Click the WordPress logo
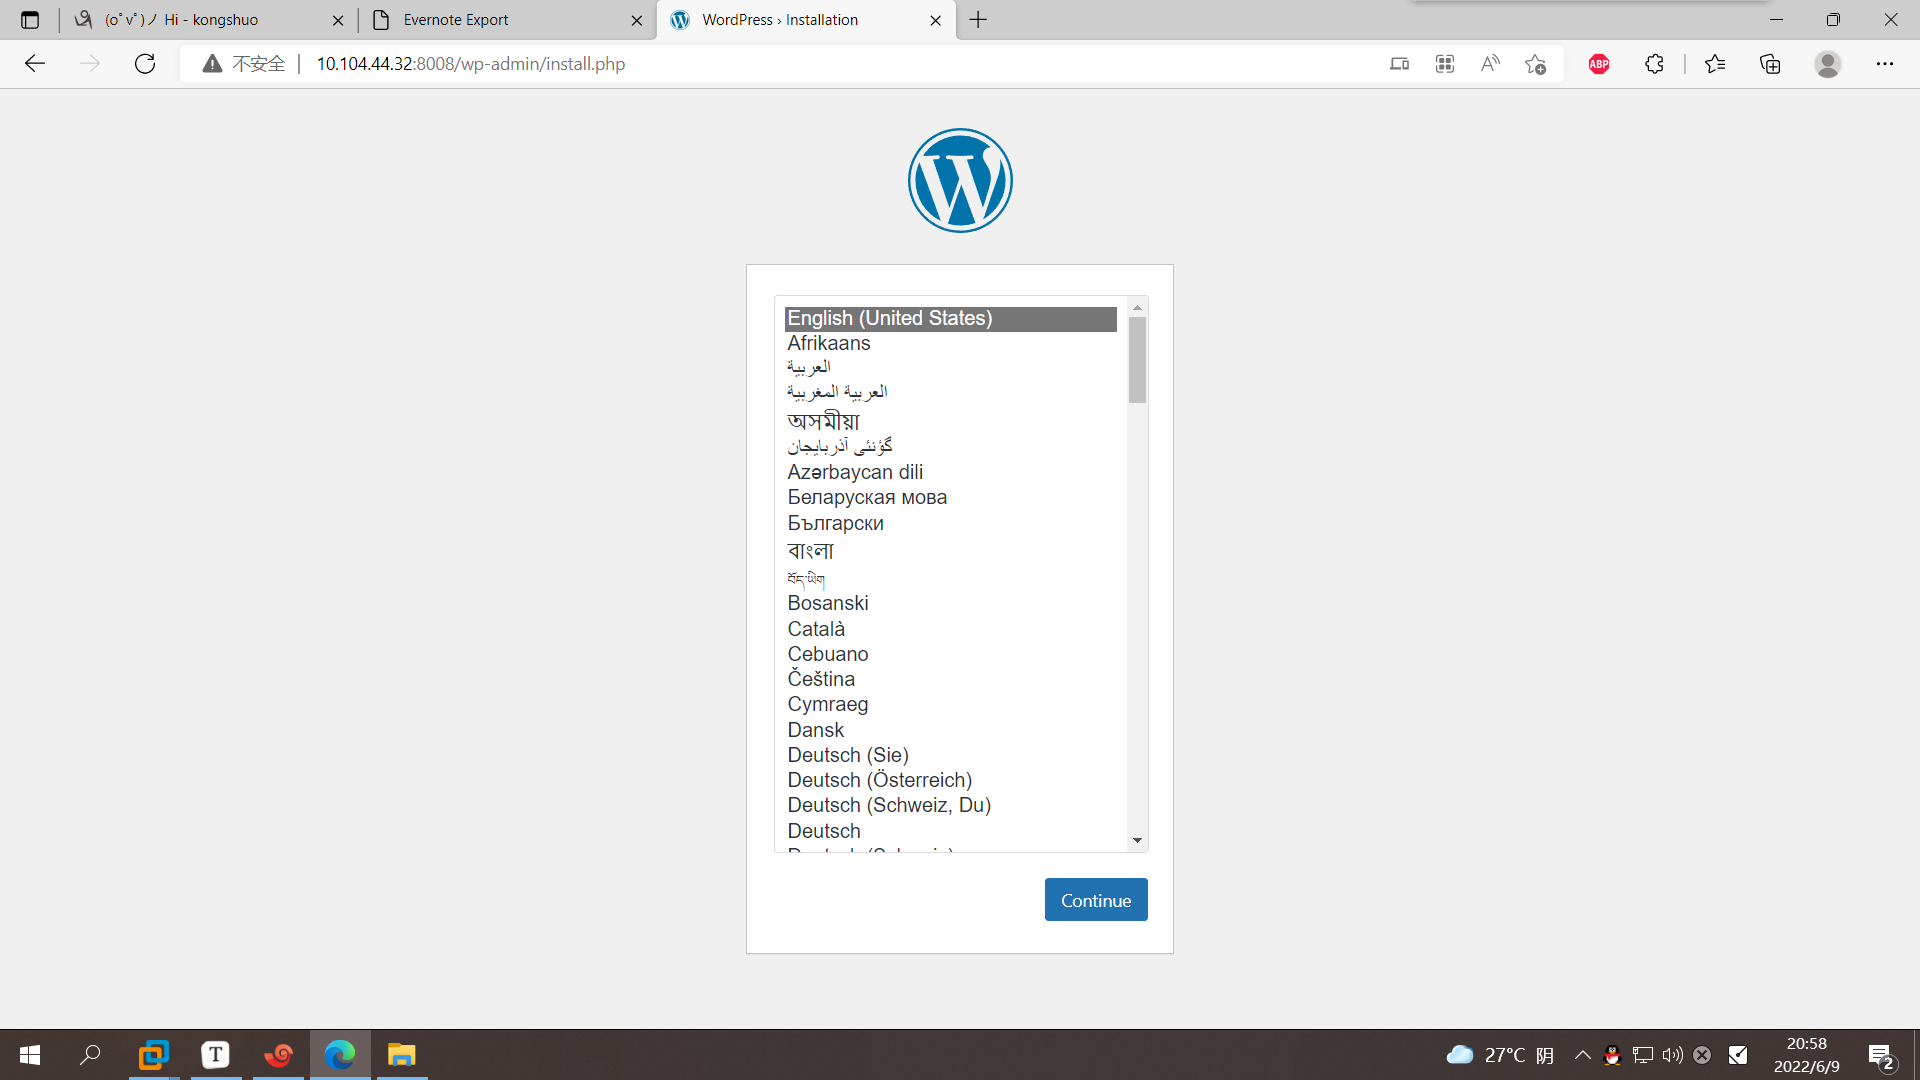1920x1080 pixels. coord(960,181)
